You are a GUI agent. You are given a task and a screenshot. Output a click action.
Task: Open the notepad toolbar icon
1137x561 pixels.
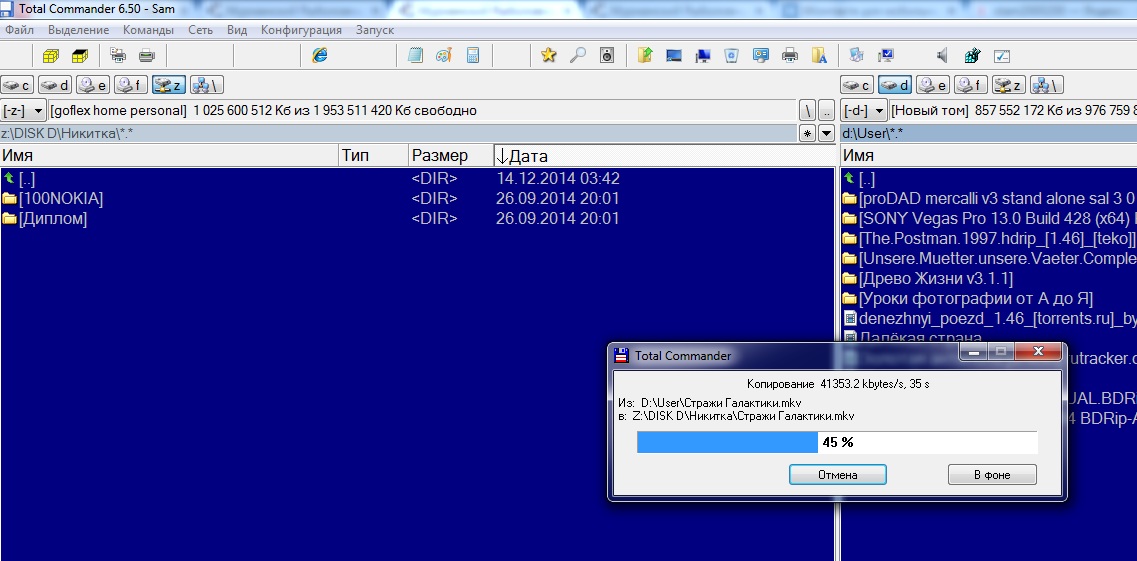click(415, 56)
